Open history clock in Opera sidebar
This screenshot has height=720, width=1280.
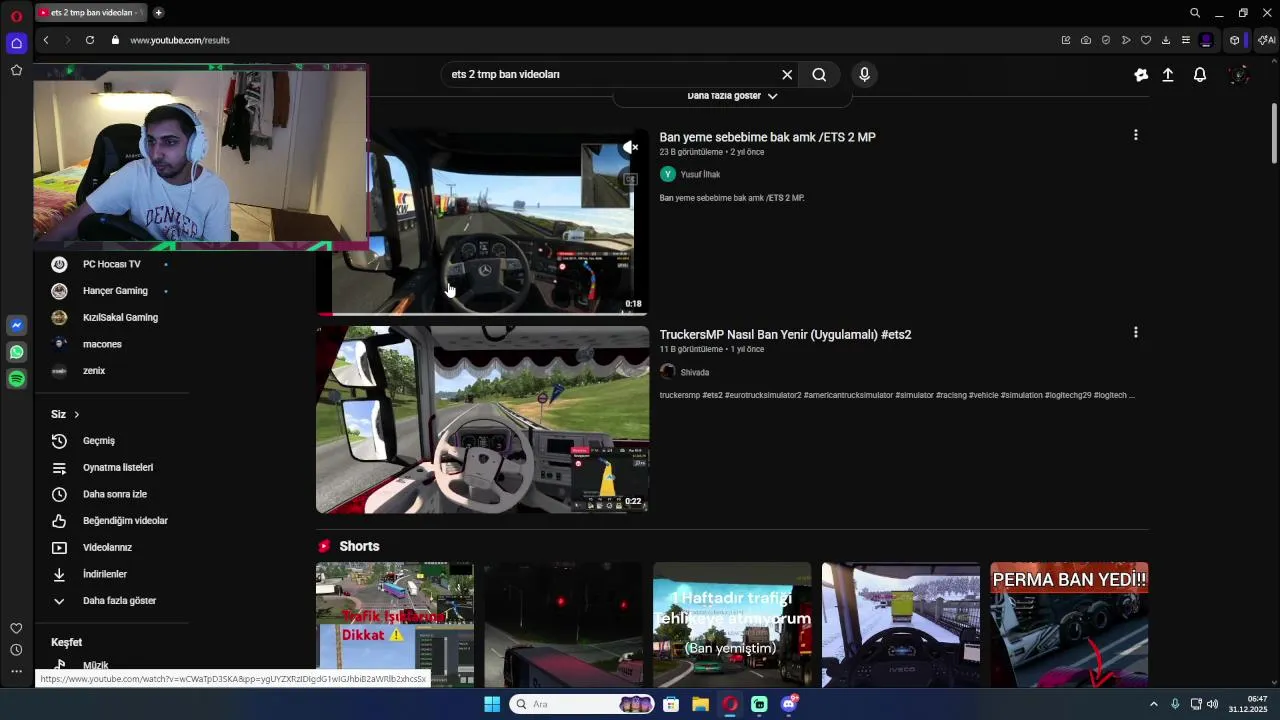click(x=16, y=650)
